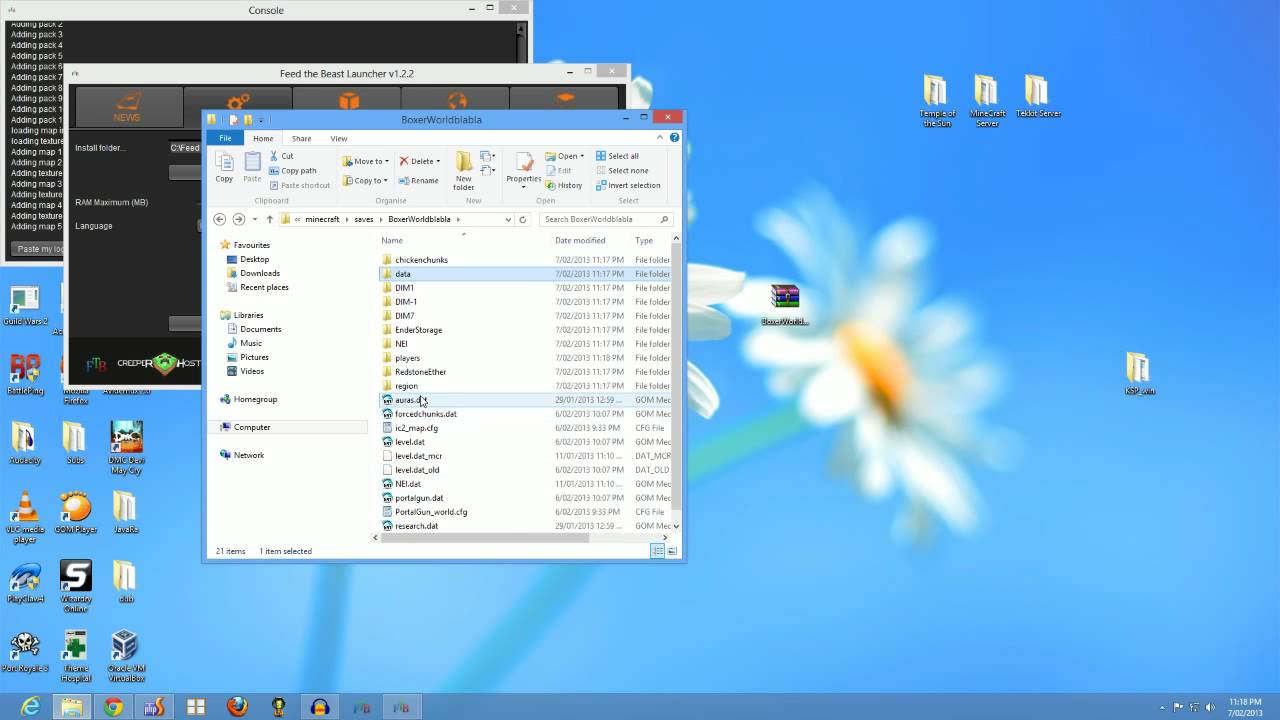Select the Oracle VM VirtualBox desktop icon
This screenshot has width=1280, height=720.
point(124,656)
